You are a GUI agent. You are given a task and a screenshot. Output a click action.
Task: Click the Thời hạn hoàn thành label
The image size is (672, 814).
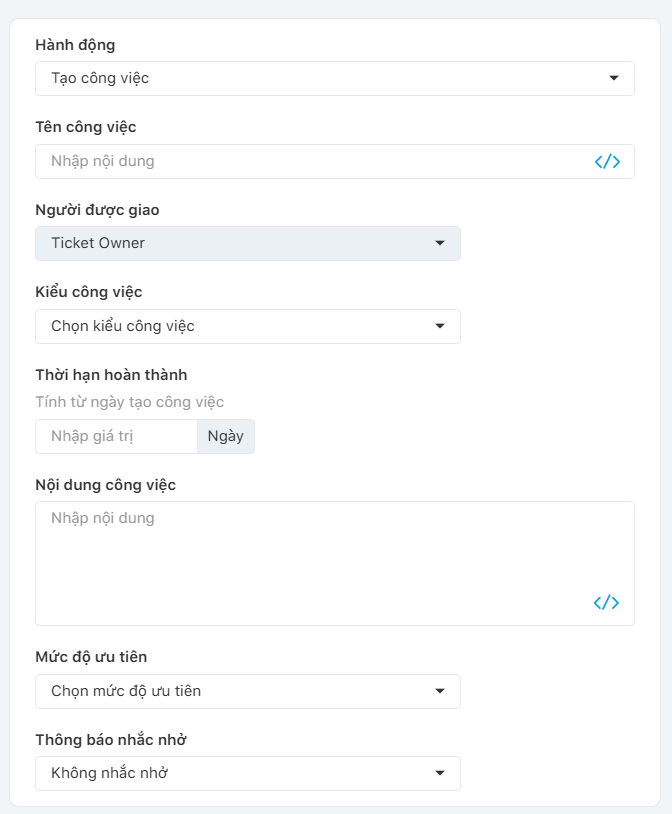click(111, 375)
